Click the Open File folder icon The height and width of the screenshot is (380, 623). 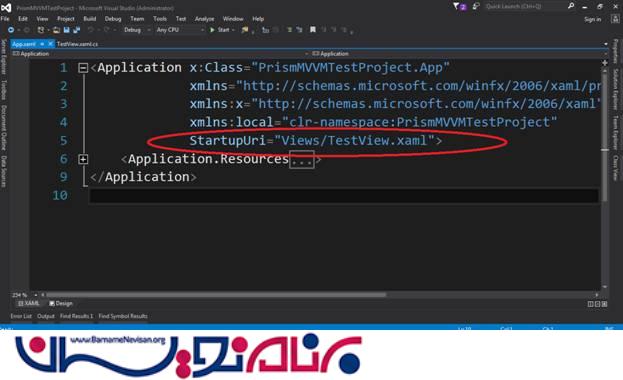pos(56,30)
